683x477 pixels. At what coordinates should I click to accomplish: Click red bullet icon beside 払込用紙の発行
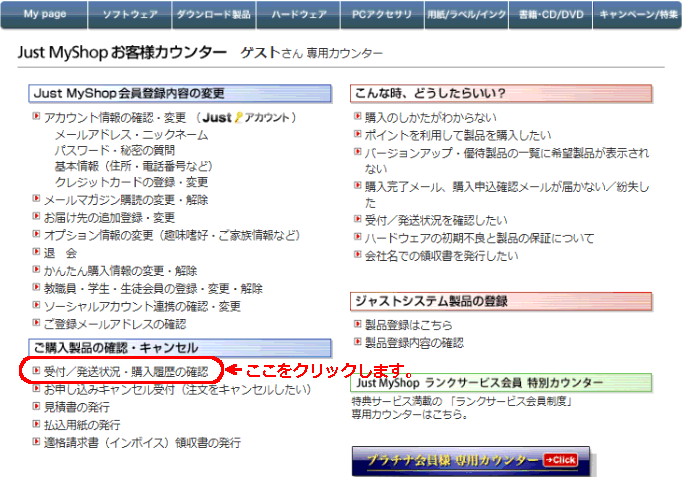[36, 423]
